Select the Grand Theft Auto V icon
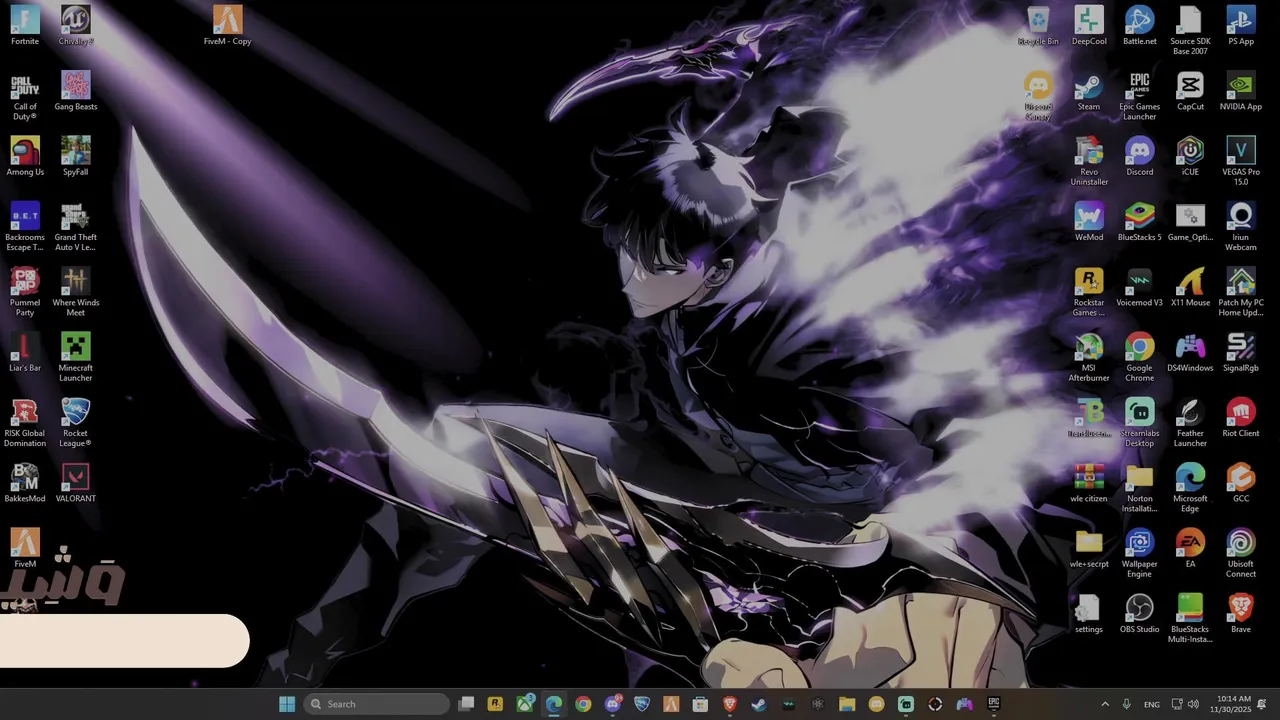The height and width of the screenshot is (720, 1280). pos(76,227)
